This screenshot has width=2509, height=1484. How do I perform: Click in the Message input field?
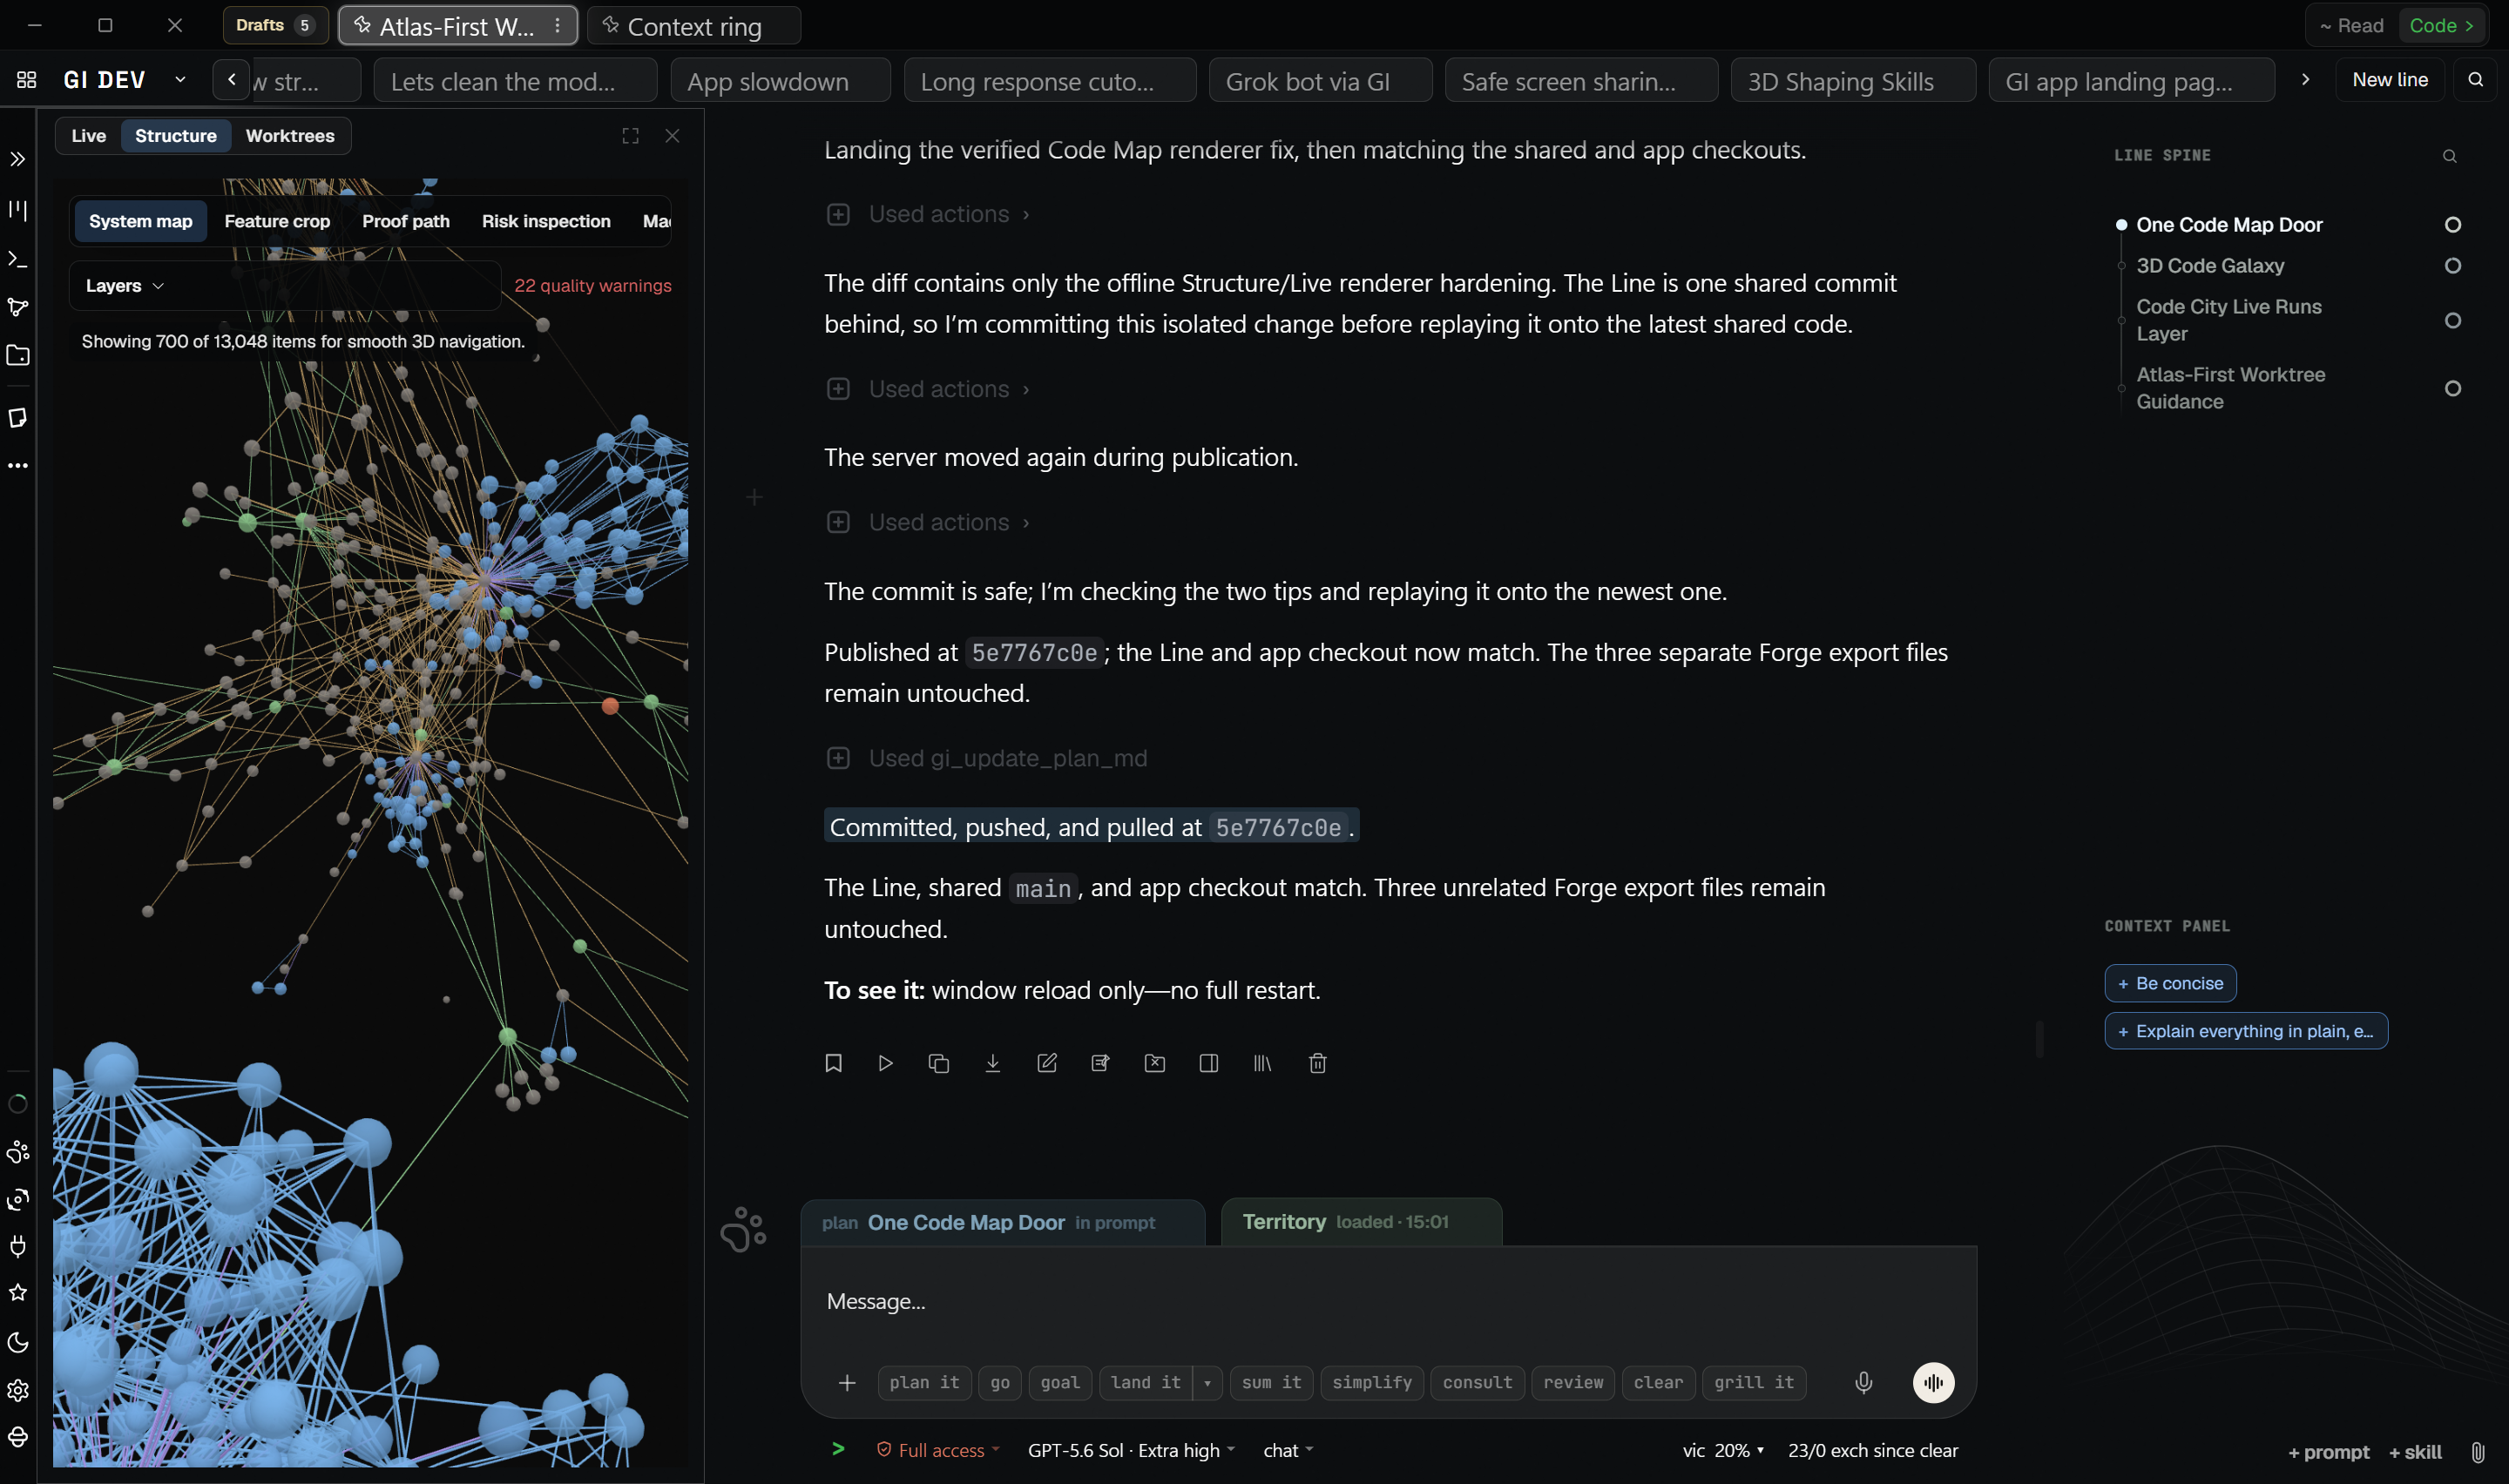tap(1388, 1301)
